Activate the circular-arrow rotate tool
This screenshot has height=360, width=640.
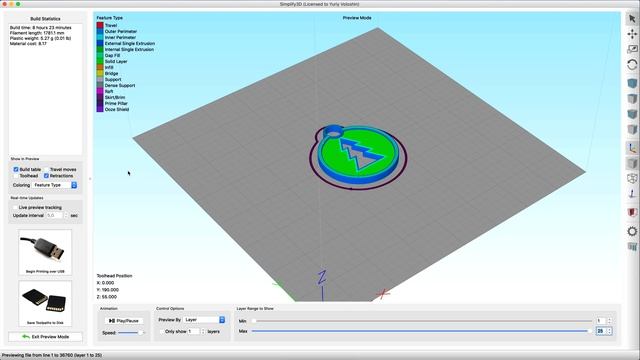pos(632,64)
